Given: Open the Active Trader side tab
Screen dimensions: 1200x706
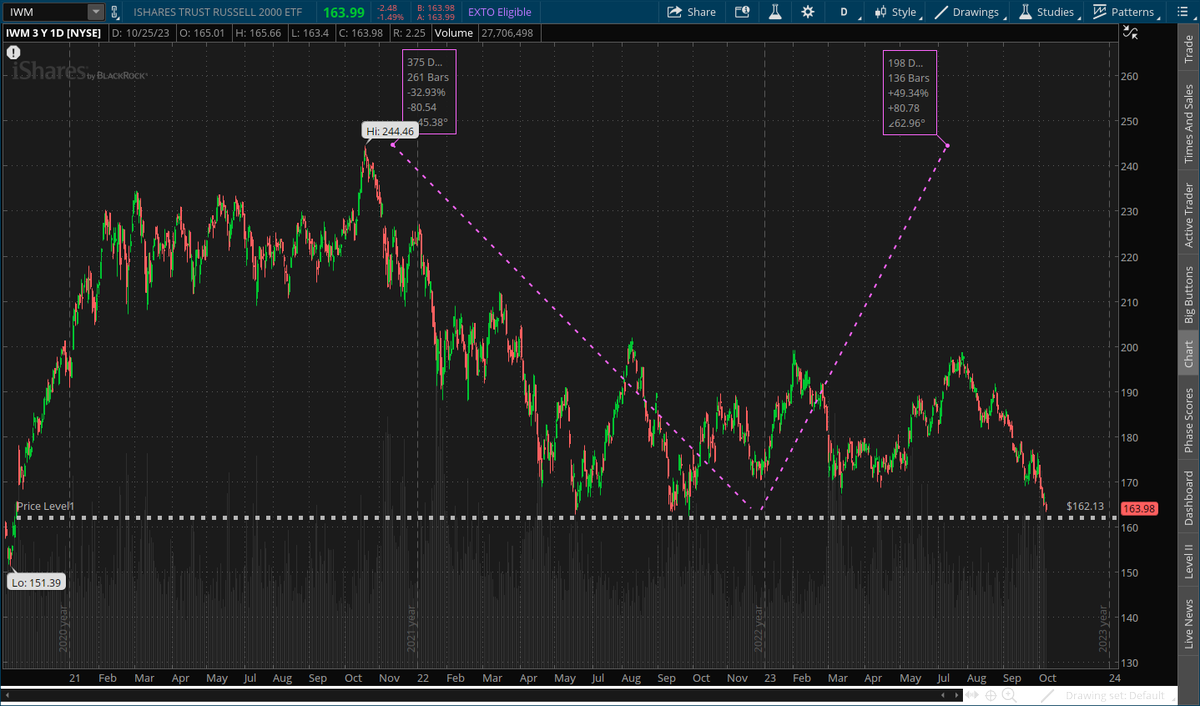Looking at the screenshot, I should (1188, 214).
